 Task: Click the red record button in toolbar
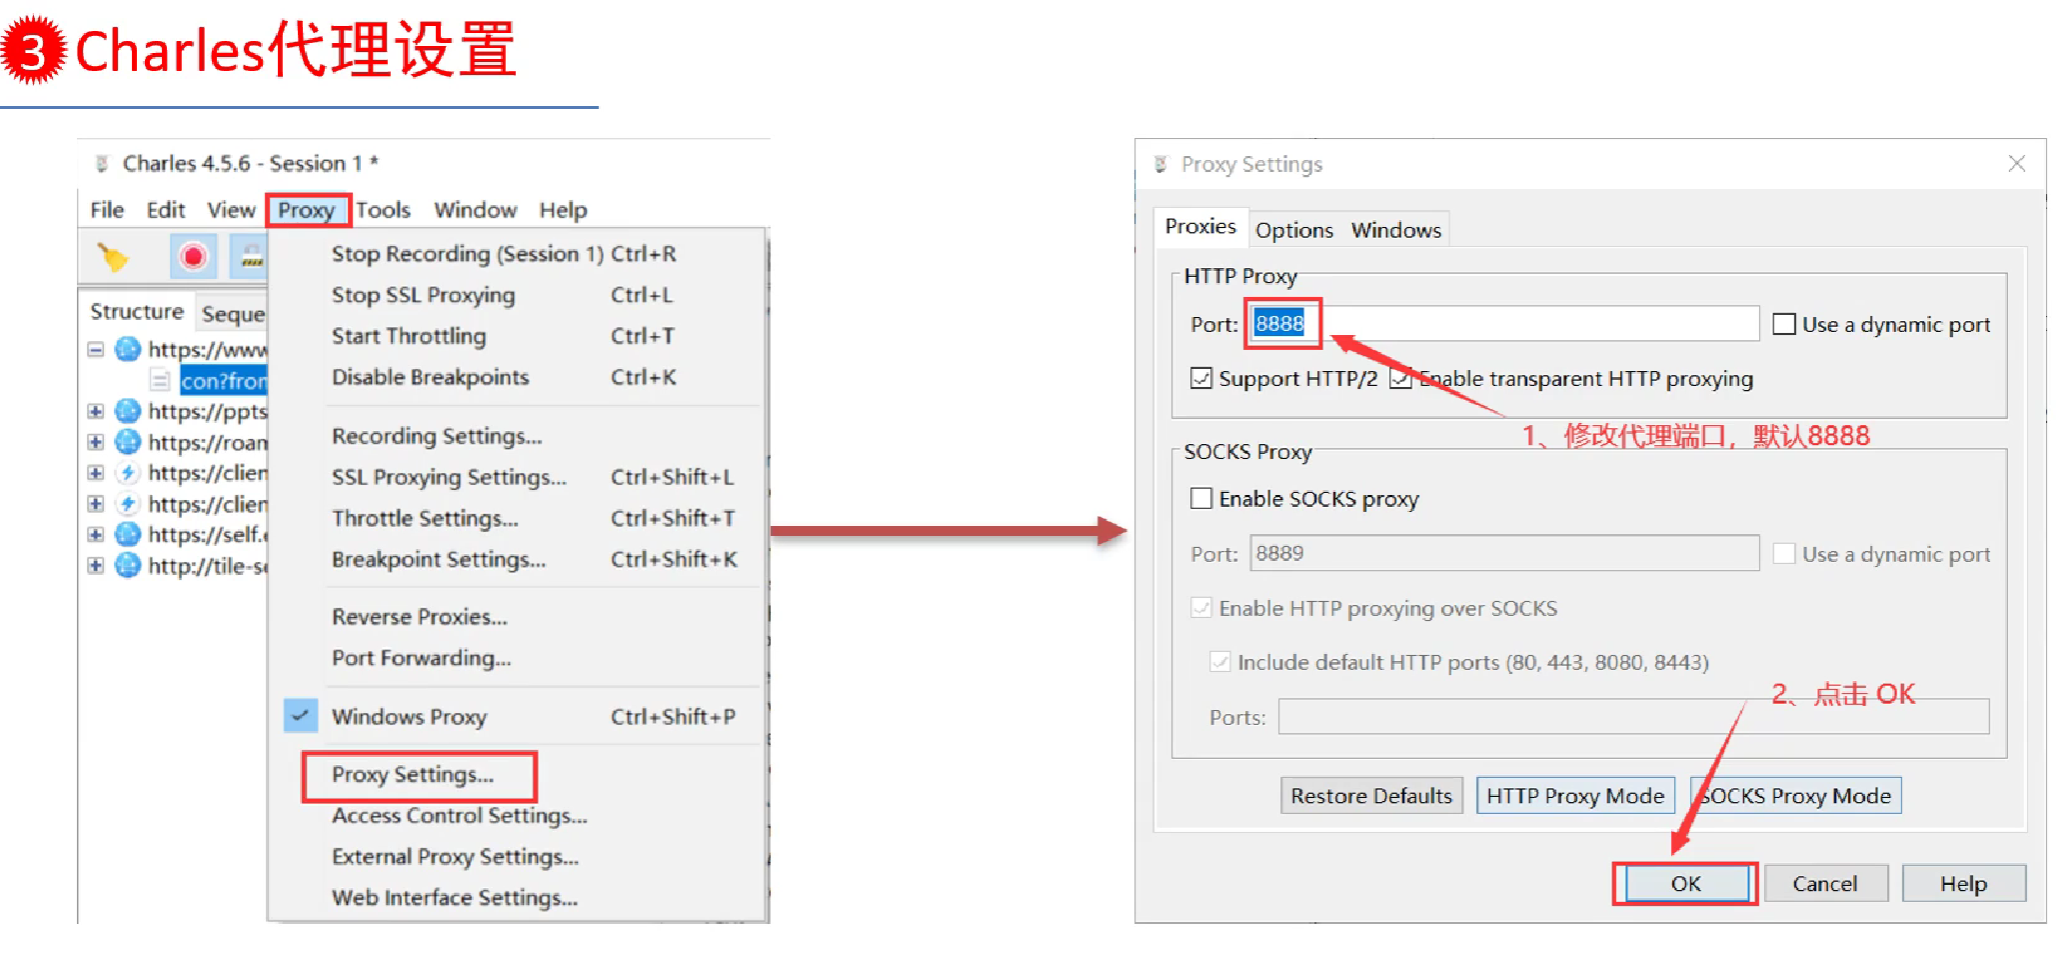pos(193,257)
